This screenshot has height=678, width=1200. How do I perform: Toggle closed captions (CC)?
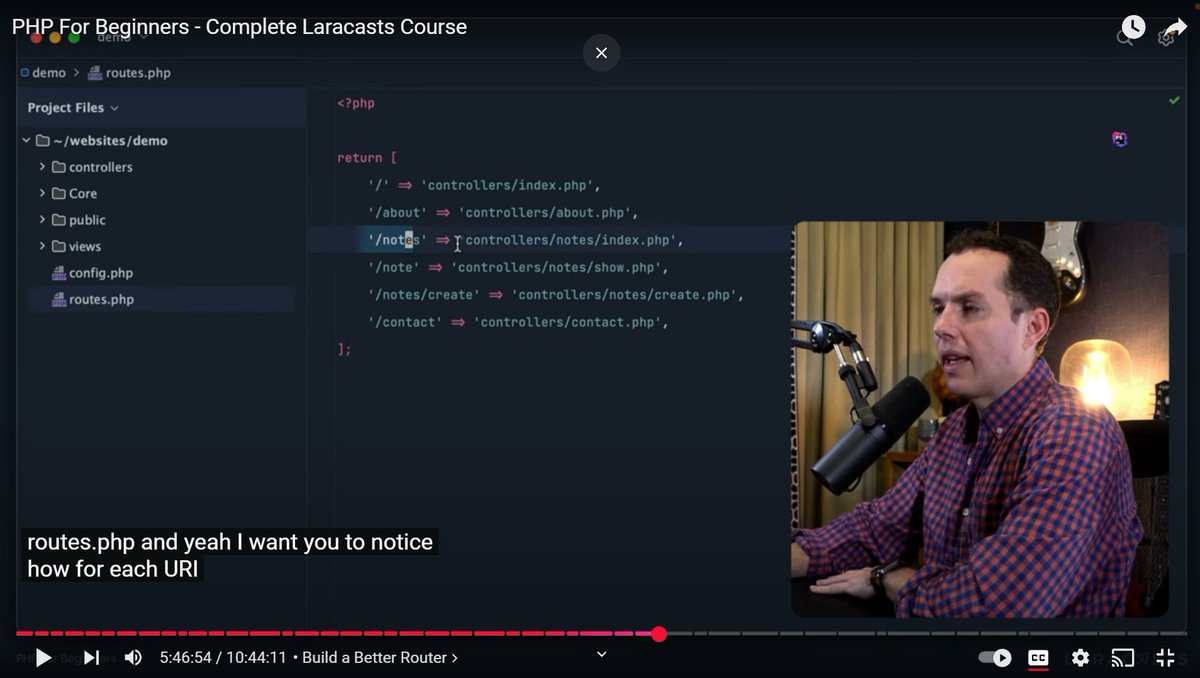[x=1039, y=657]
